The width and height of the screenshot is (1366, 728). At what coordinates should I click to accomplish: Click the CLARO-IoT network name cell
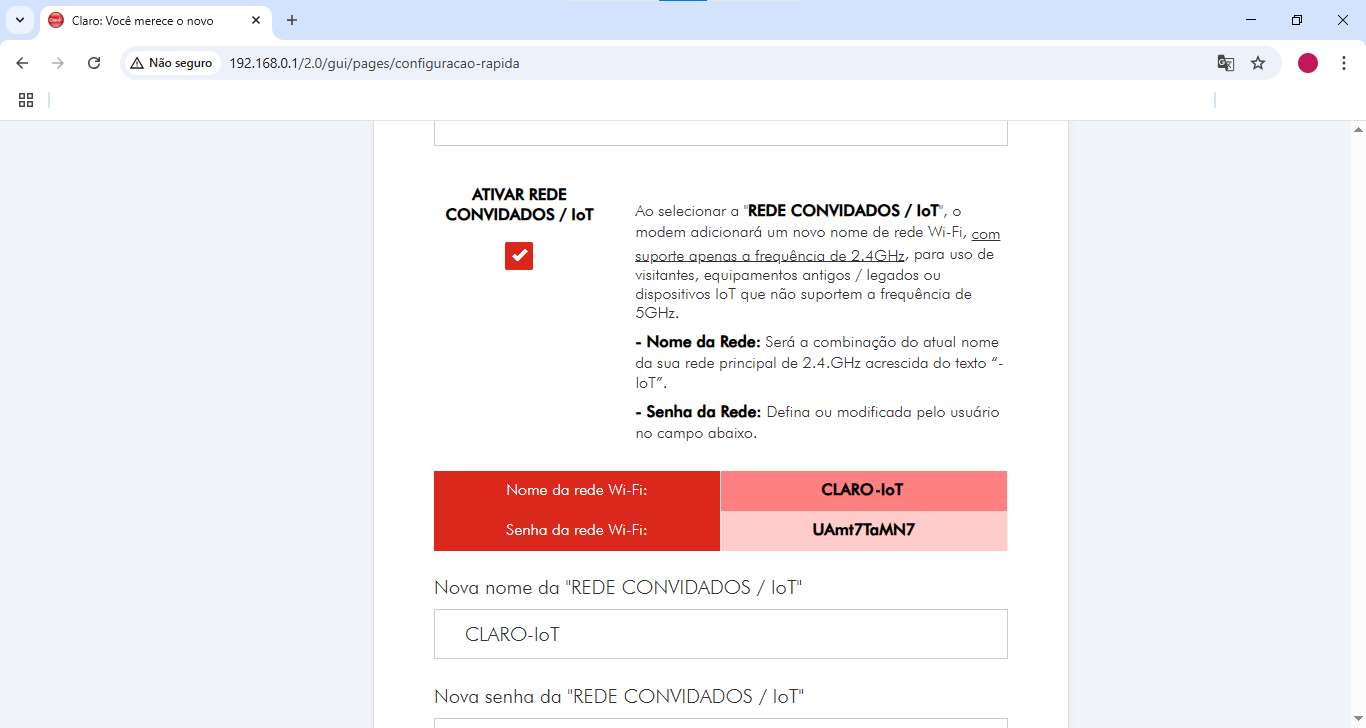[x=863, y=491]
